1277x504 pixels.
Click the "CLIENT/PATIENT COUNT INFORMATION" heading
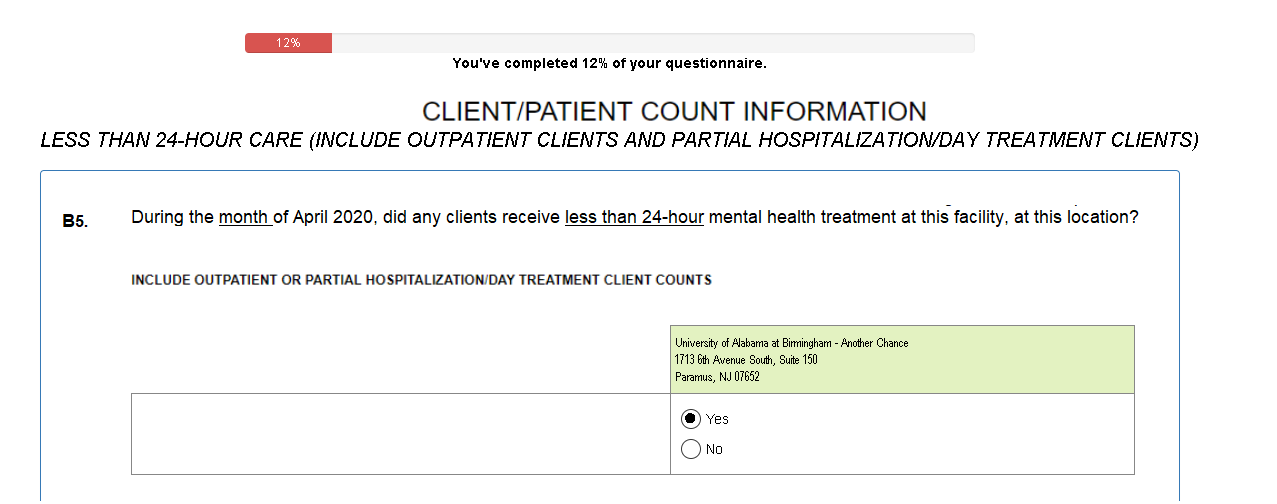point(673,111)
